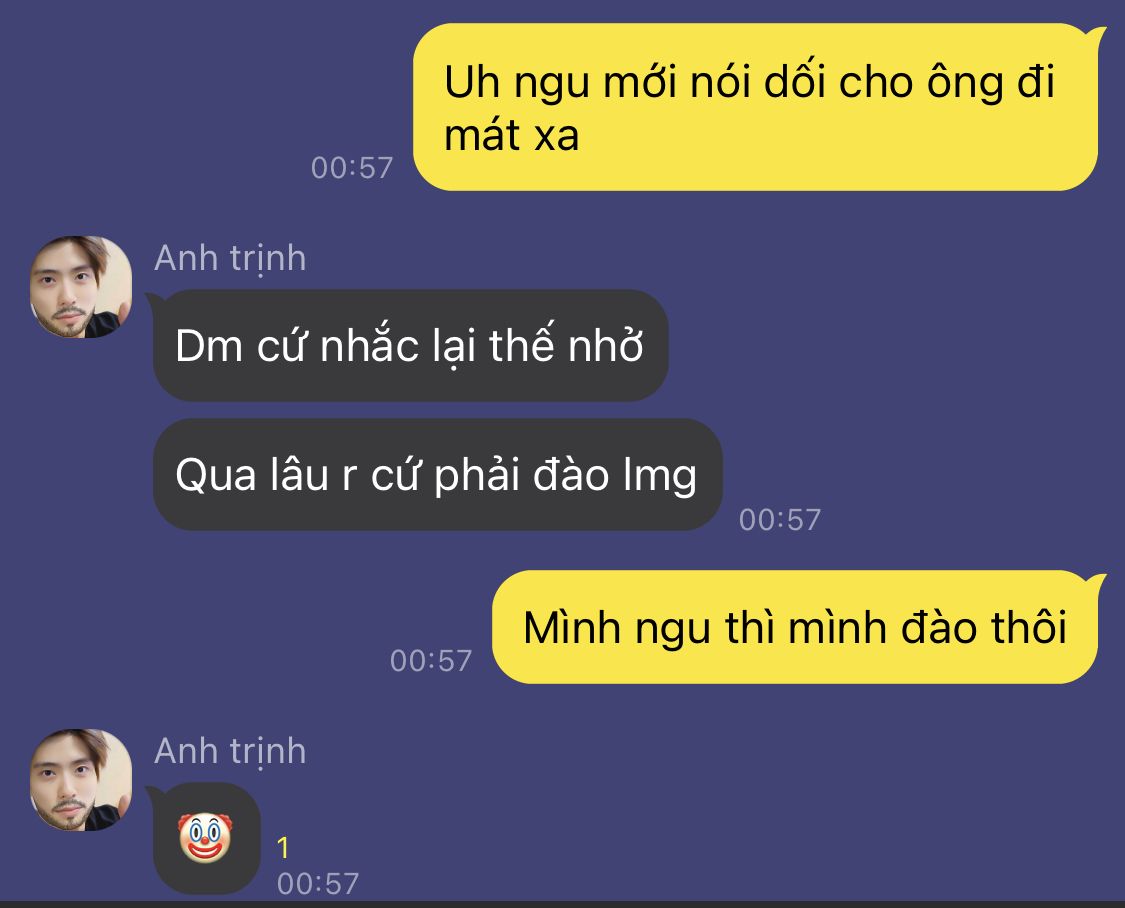Tap the clown face emoji
Screen dimensions: 1125x908
tap(204, 837)
